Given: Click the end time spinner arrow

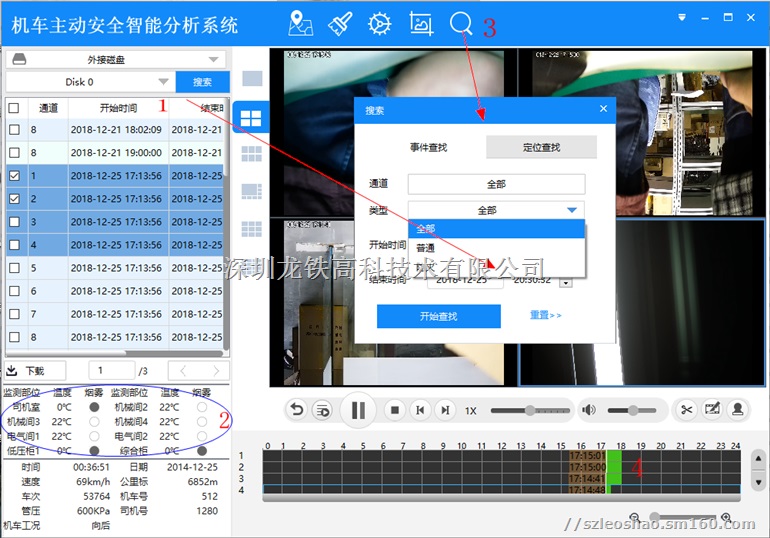Looking at the screenshot, I should click(x=566, y=283).
